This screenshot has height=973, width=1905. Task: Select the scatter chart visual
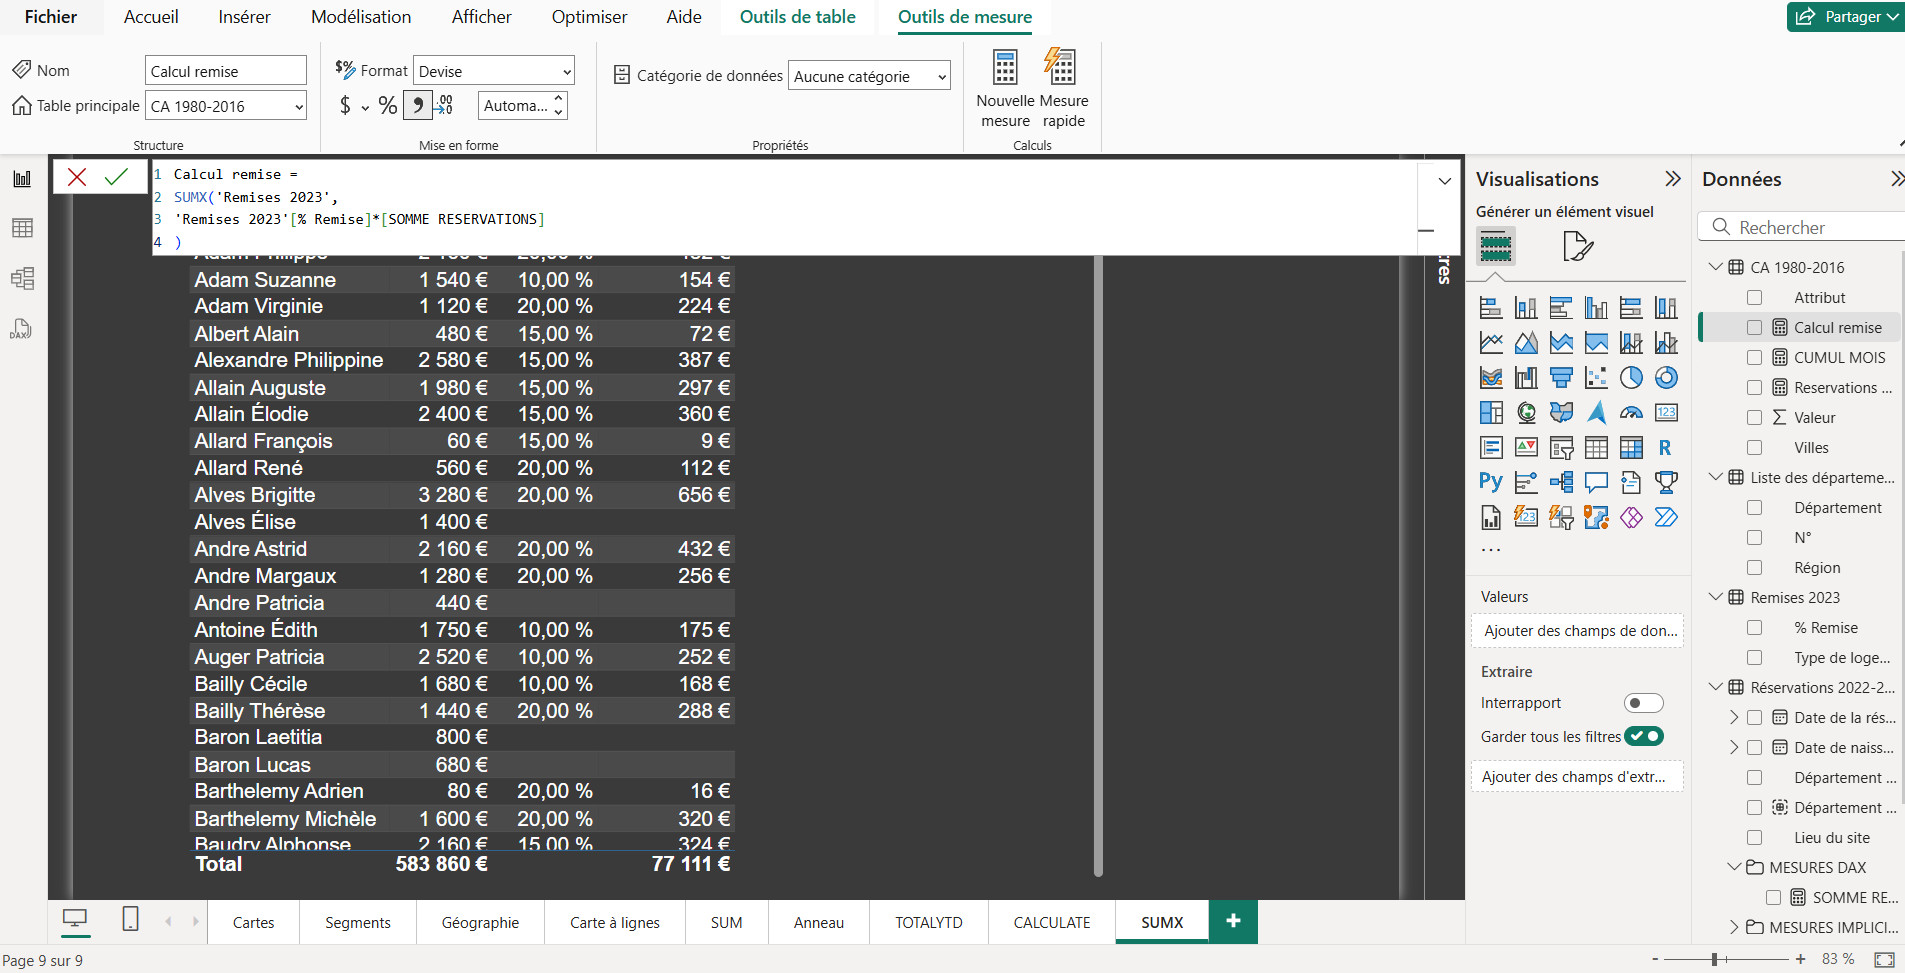[x=1596, y=377]
